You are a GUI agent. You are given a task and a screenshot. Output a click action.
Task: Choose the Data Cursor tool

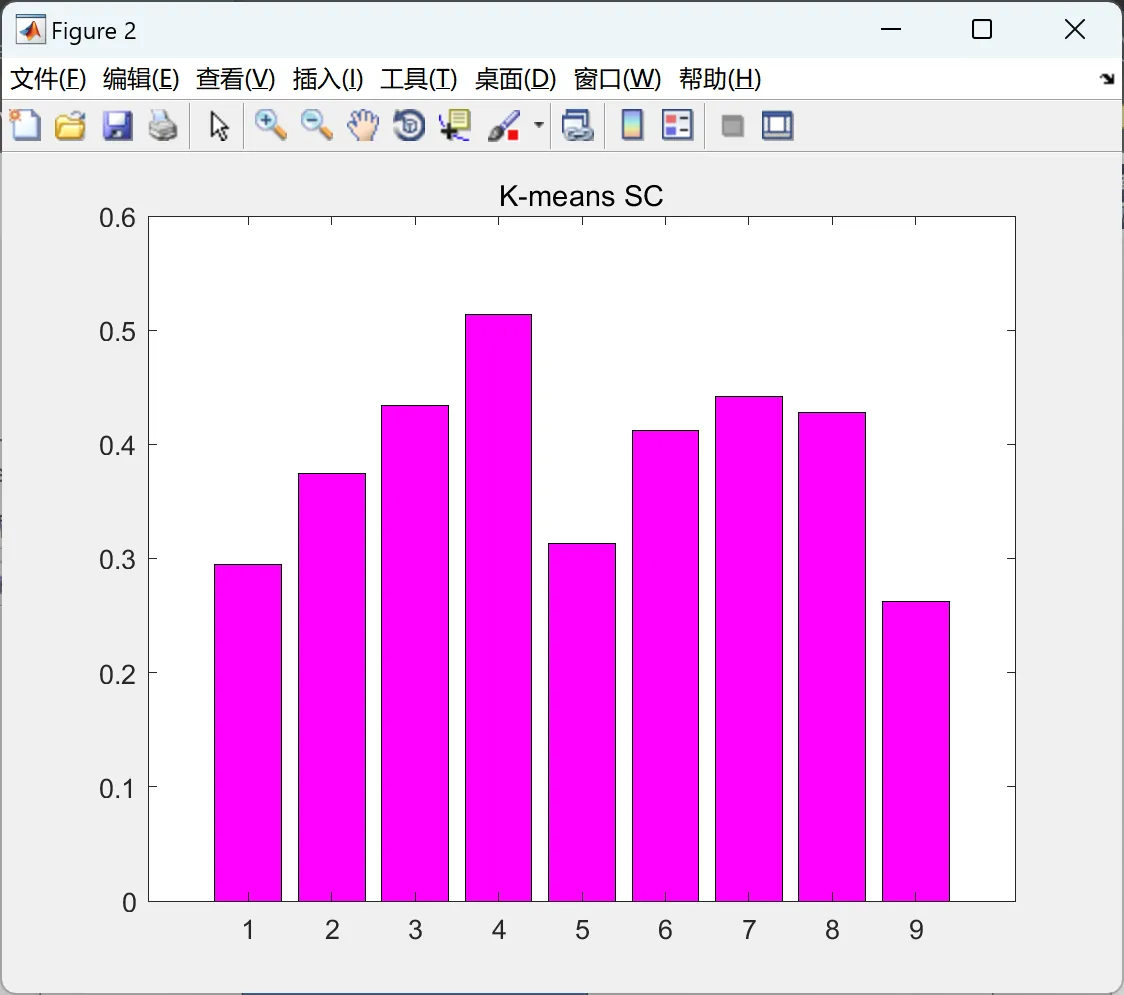point(455,125)
